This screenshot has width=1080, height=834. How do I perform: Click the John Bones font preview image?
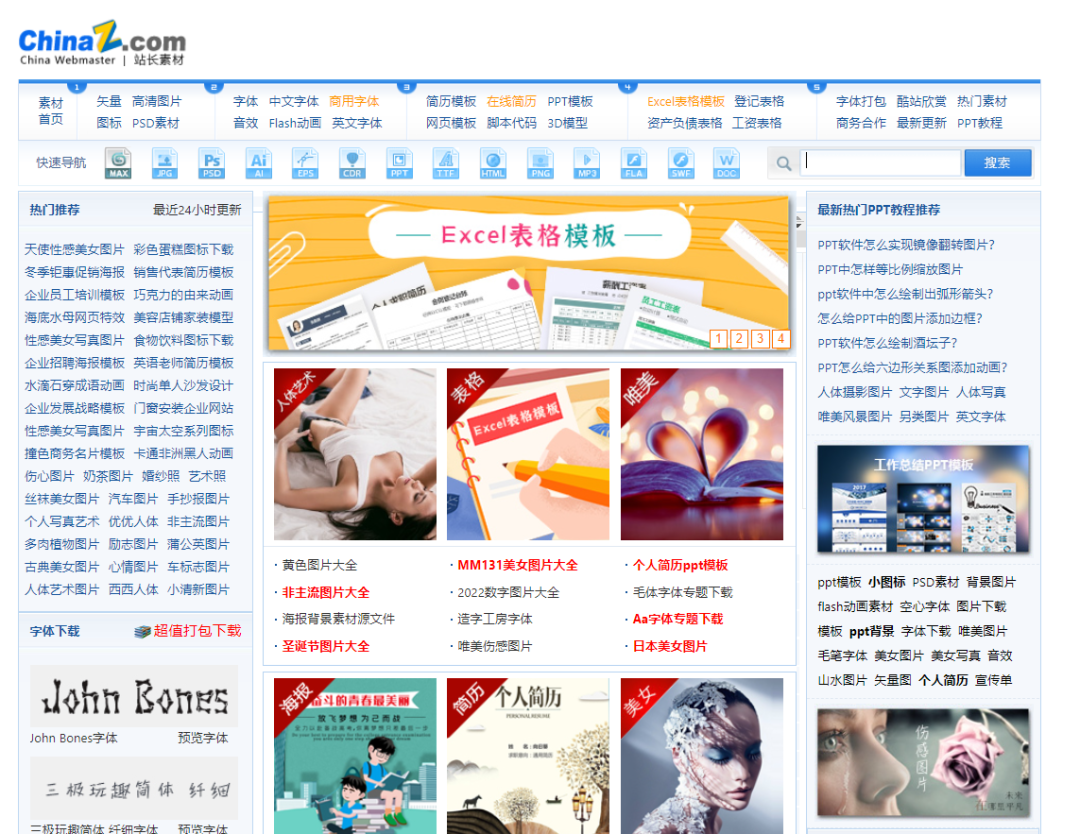pyautogui.click(x=134, y=697)
